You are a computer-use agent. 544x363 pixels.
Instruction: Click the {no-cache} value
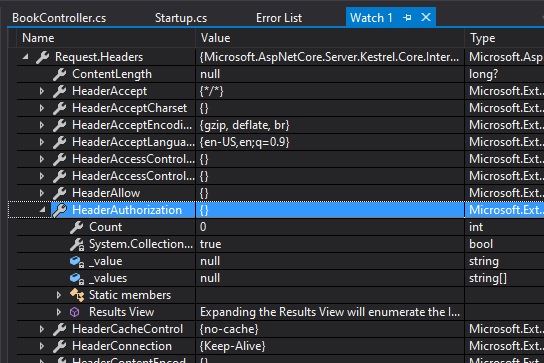point(229,329)
